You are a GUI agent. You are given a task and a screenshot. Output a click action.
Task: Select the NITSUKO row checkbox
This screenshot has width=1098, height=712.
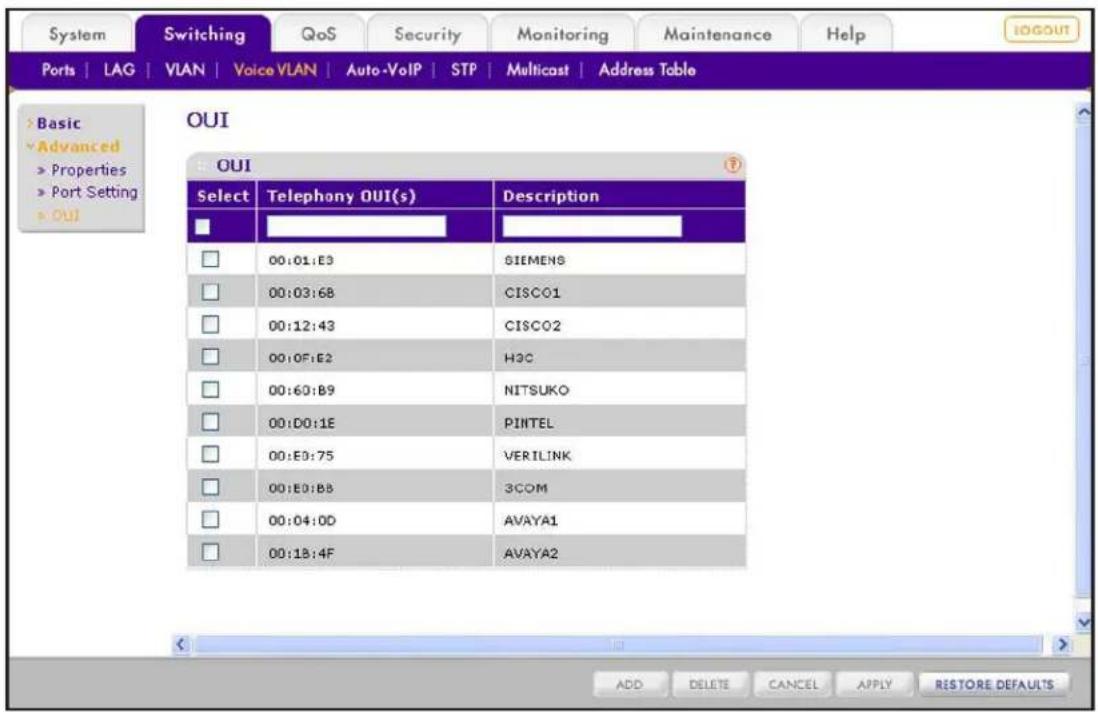(210, 389)
